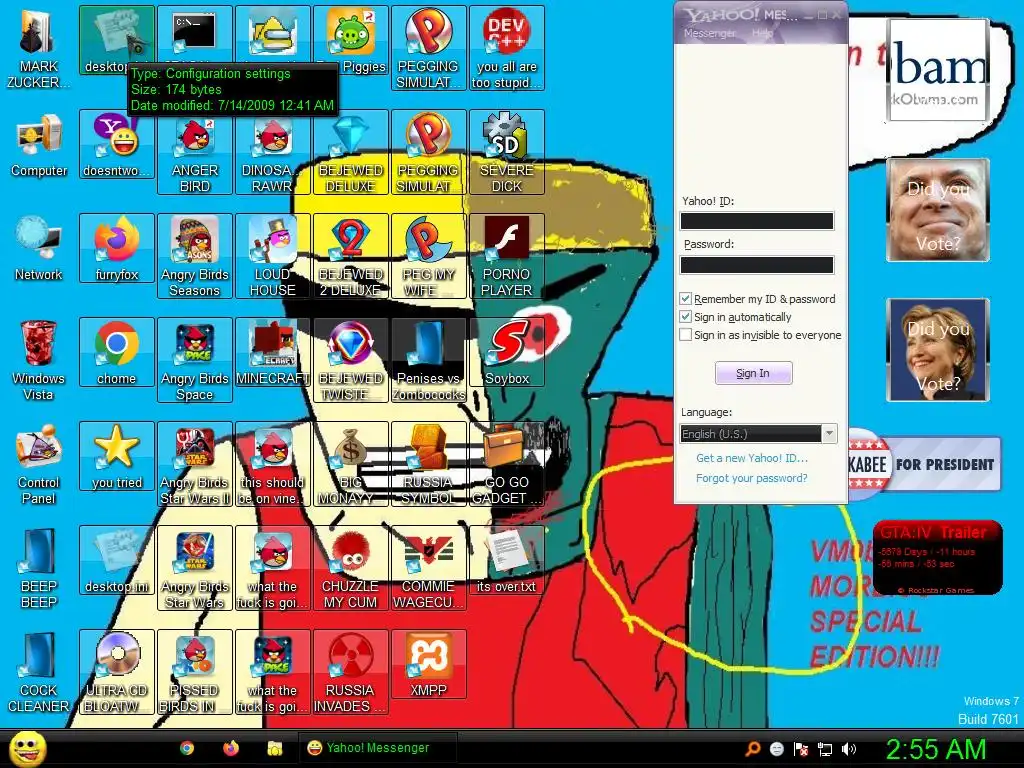Follow the 'Forgot your password?' link
Screen dimensions: 1024x768
tap(752, 478)
